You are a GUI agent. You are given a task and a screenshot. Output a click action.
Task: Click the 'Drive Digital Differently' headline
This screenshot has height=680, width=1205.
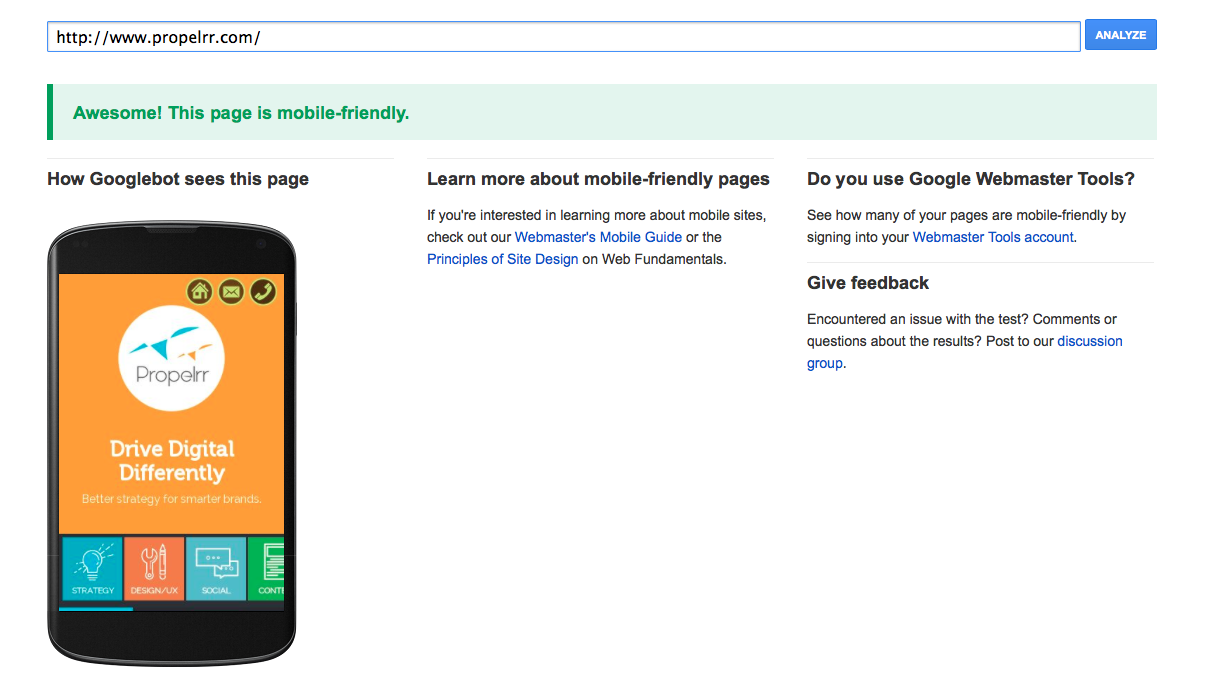[x=172, y=460]
